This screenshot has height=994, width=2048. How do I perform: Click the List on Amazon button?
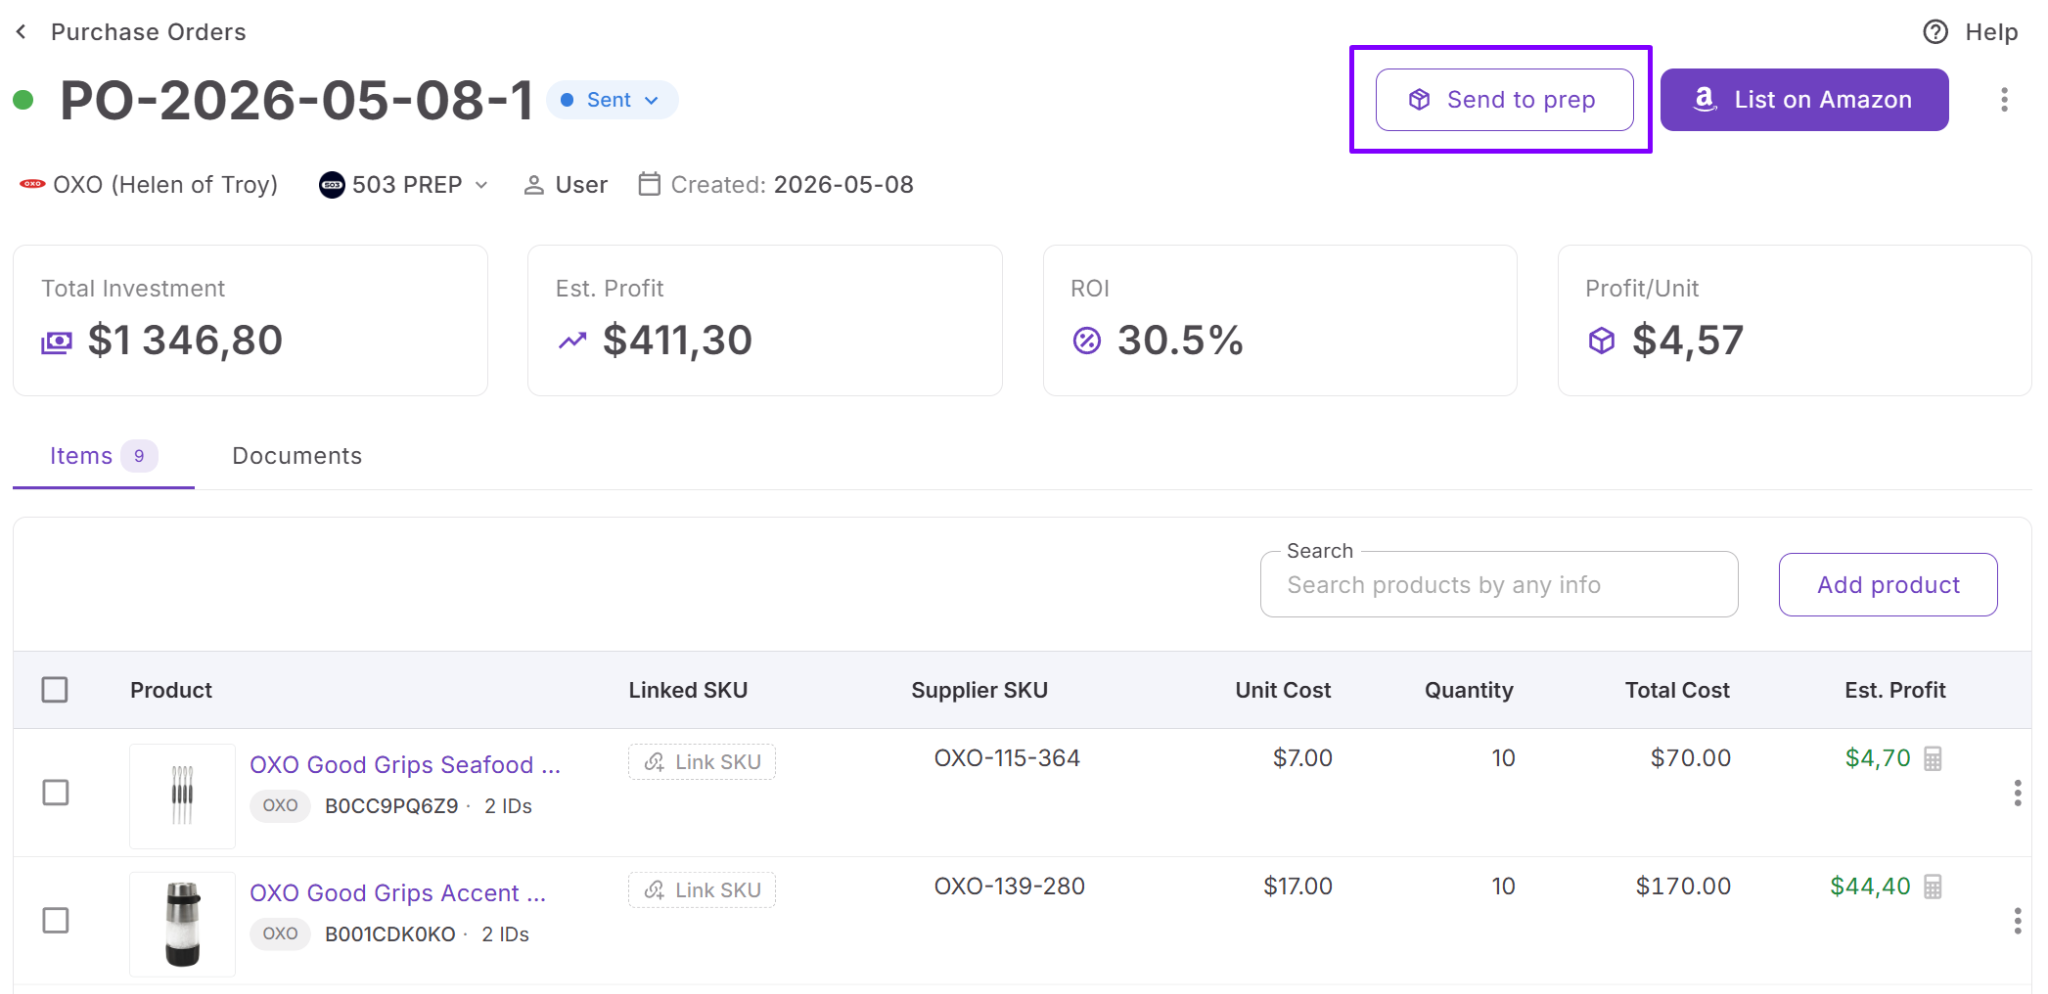pos(1804,100)
